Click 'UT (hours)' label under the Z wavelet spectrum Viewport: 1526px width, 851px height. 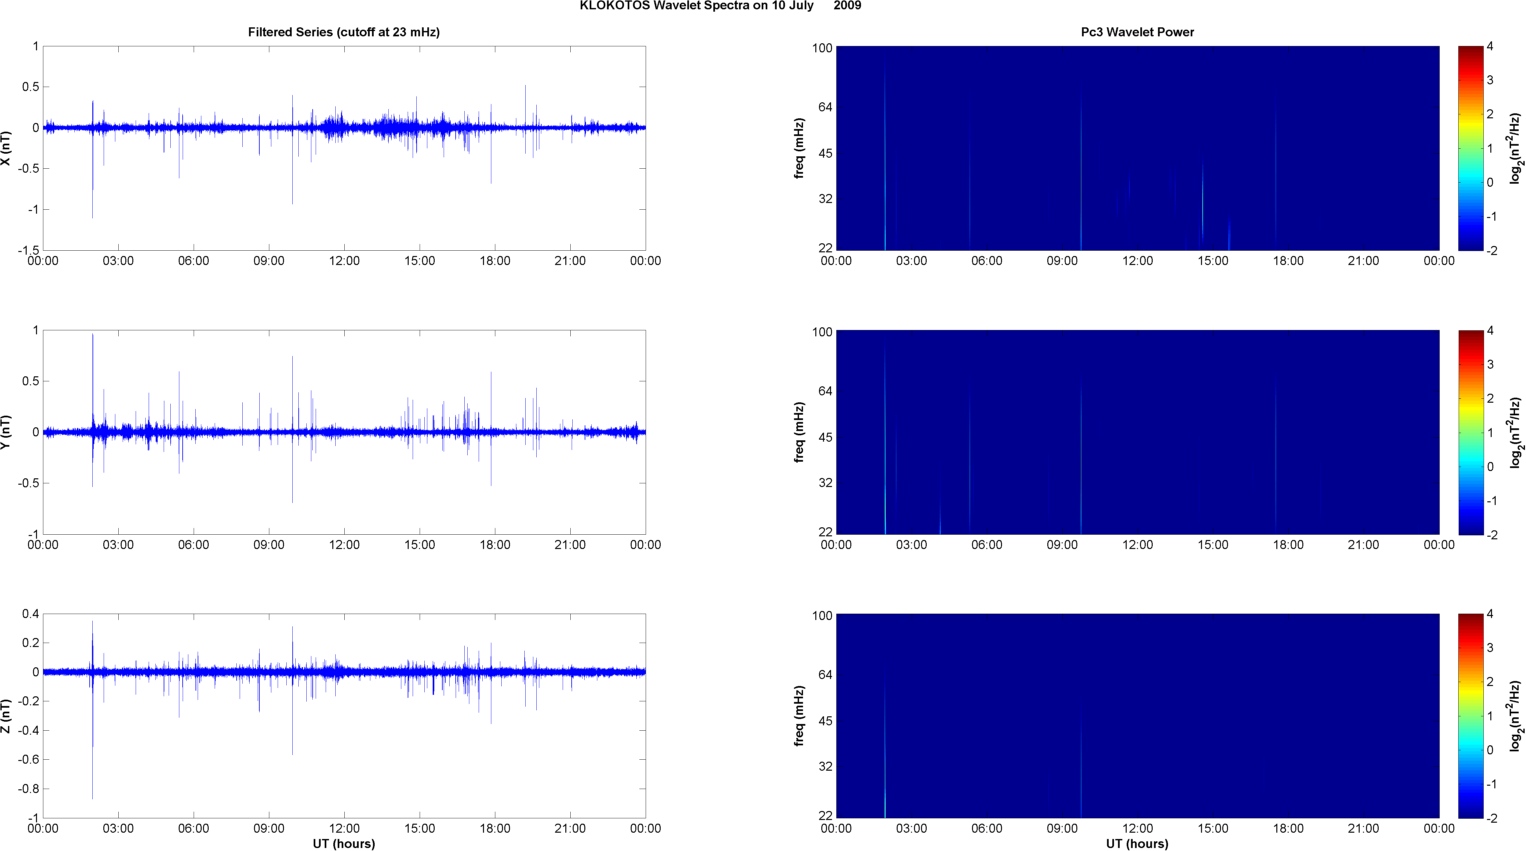(x=1138, y=844)
